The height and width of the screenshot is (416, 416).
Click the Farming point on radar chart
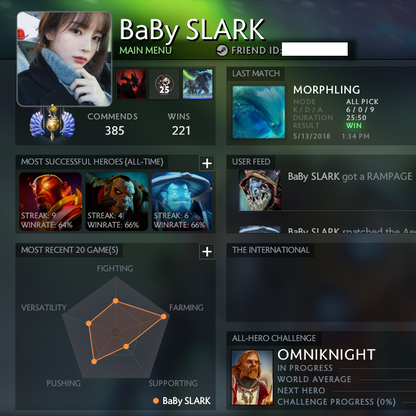pos(164,316)
